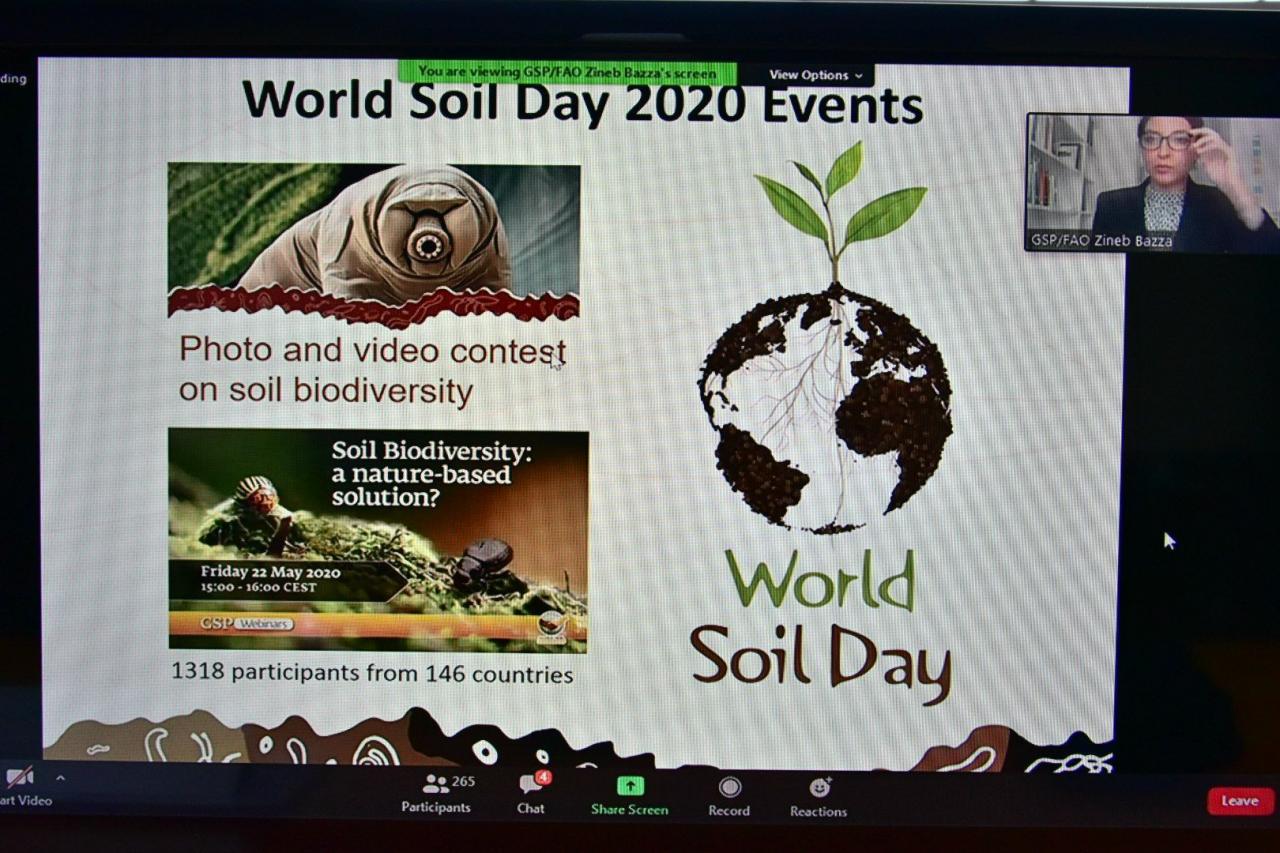Click the green 'You are viewing' screen-share banner

pyautogui.click(x=567, y=72)
